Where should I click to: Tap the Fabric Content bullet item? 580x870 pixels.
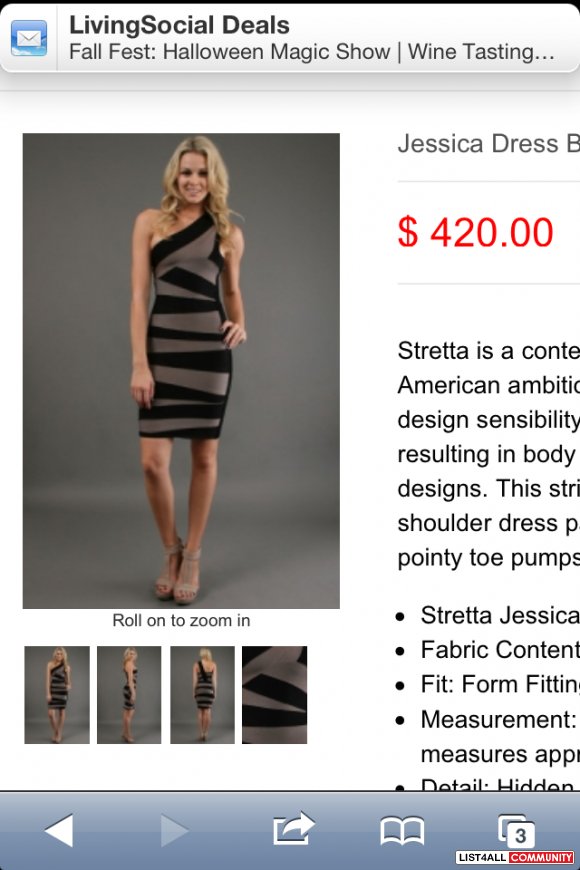point(500,650)
